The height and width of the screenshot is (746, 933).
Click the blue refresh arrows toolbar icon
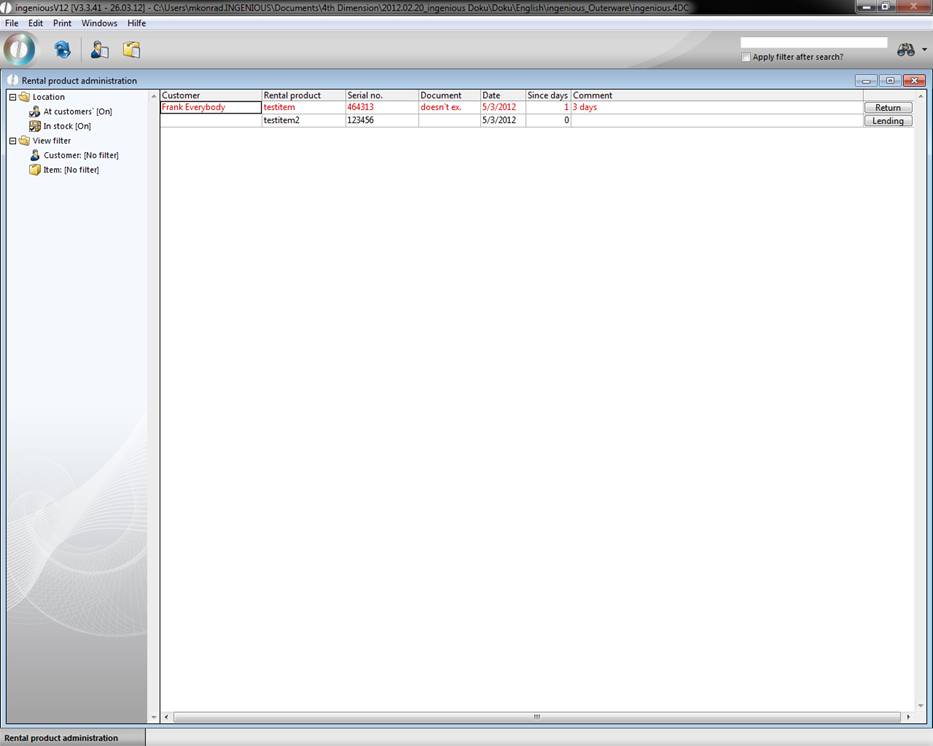coord(62,50)
